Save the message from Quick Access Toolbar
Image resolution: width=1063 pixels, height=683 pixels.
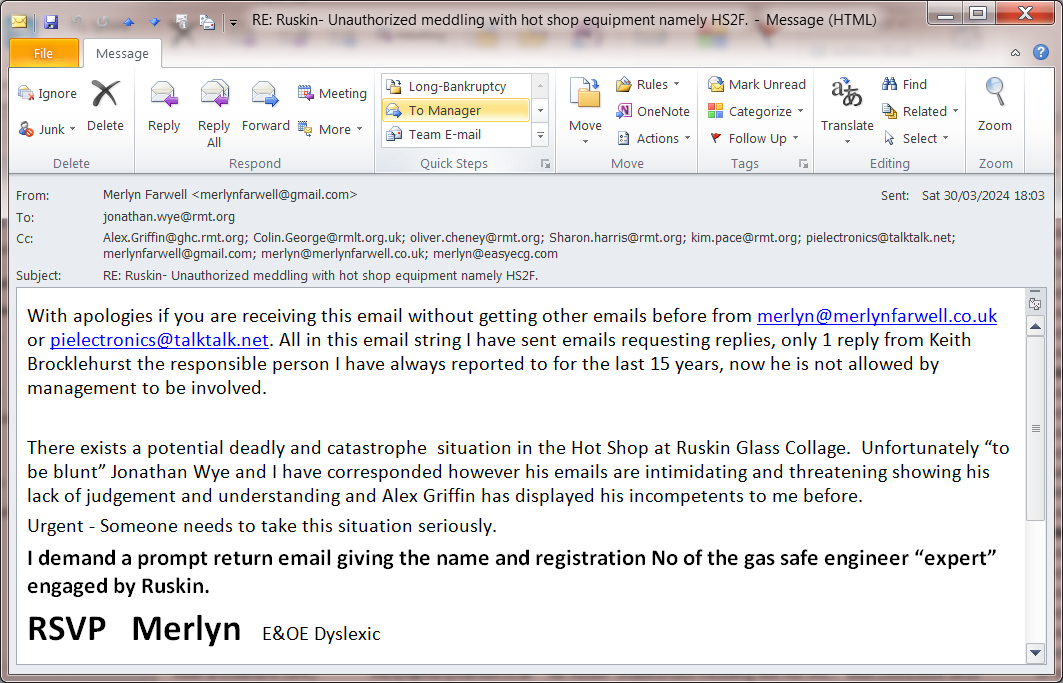pyautogui.click(x=51, y=22)
